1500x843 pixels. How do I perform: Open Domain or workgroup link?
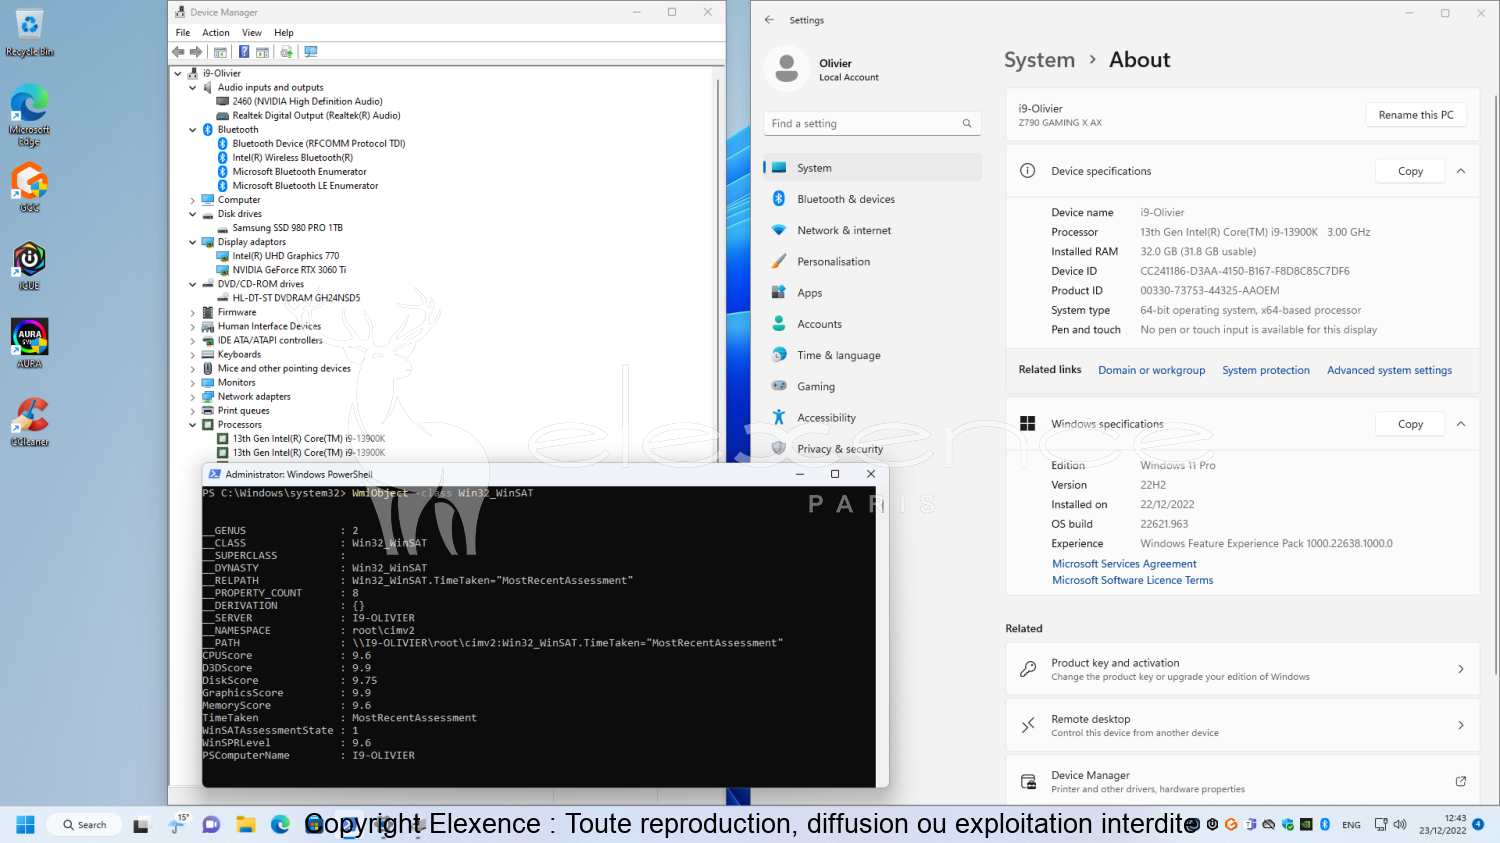(1151, 370)
